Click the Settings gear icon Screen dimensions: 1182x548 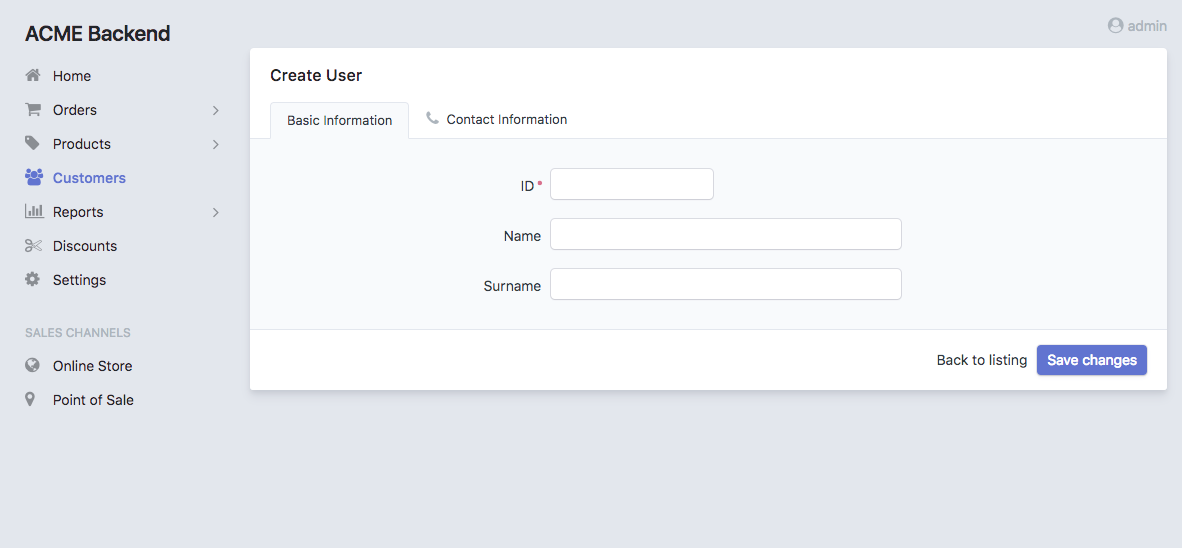tap(33, 280)
